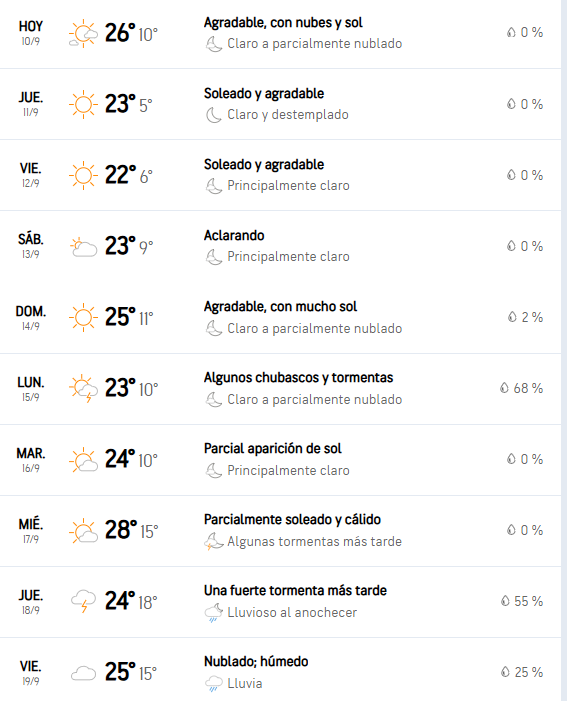This screenshot has width=567, height=701.
Task: Select 'Algunos chubascos y tormentas' description
Action: tap(298, 378)
